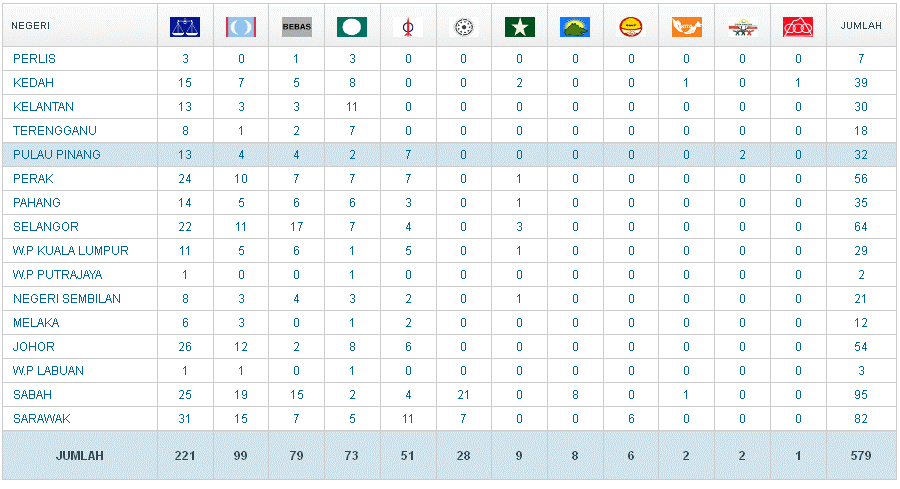Click the JUMLAH column header at top right
Viewport: 900px width, 489px height.
click(861, 26)
